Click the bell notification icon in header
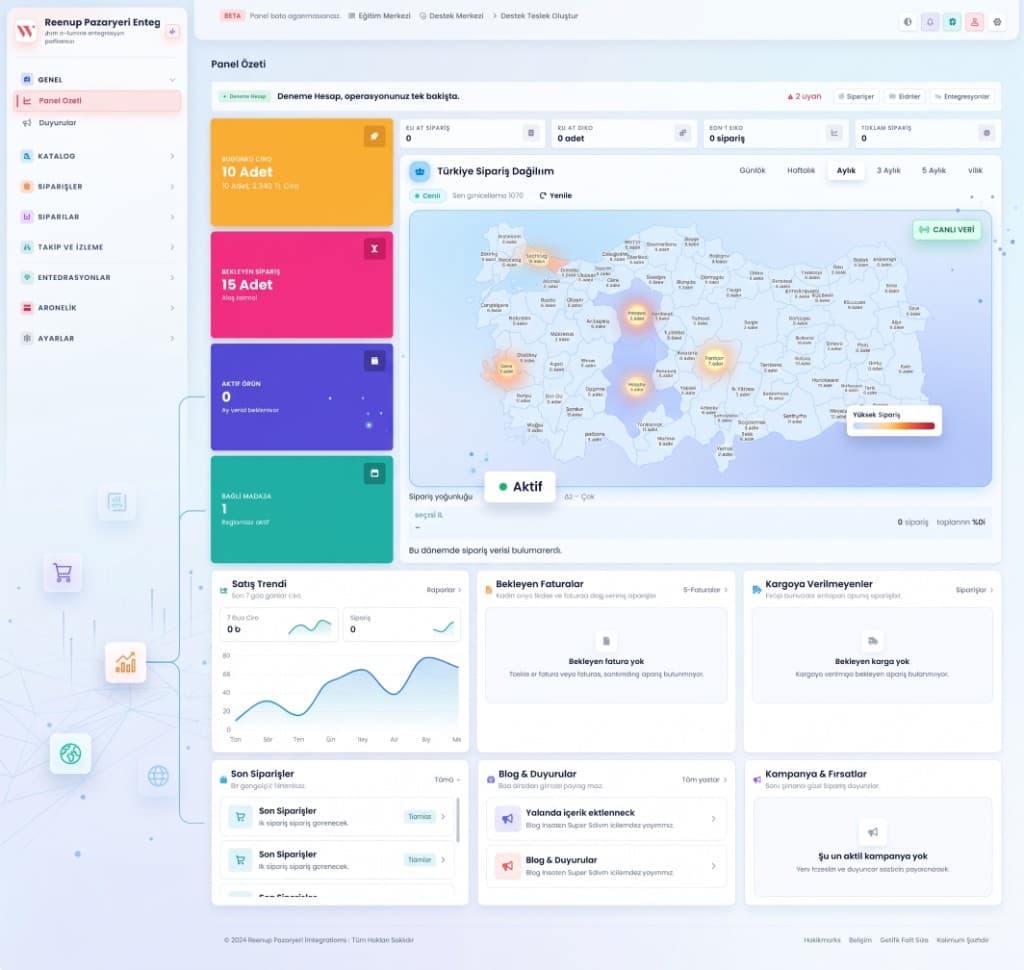Image resolution: width=1024 pixels, height=970 pixels. tap(930, 22)
